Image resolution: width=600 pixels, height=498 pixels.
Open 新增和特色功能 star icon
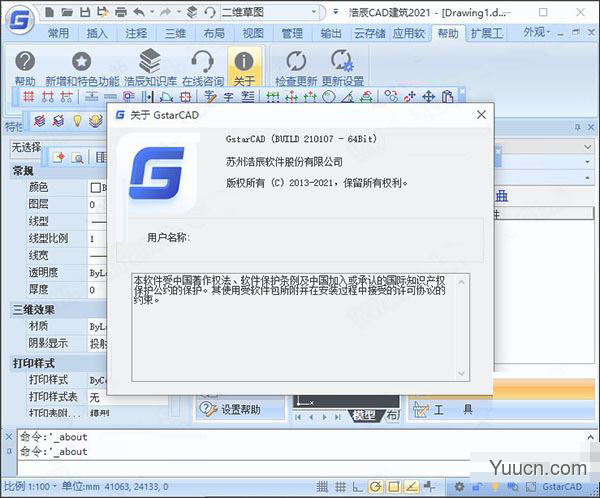[x=82, y=61]
